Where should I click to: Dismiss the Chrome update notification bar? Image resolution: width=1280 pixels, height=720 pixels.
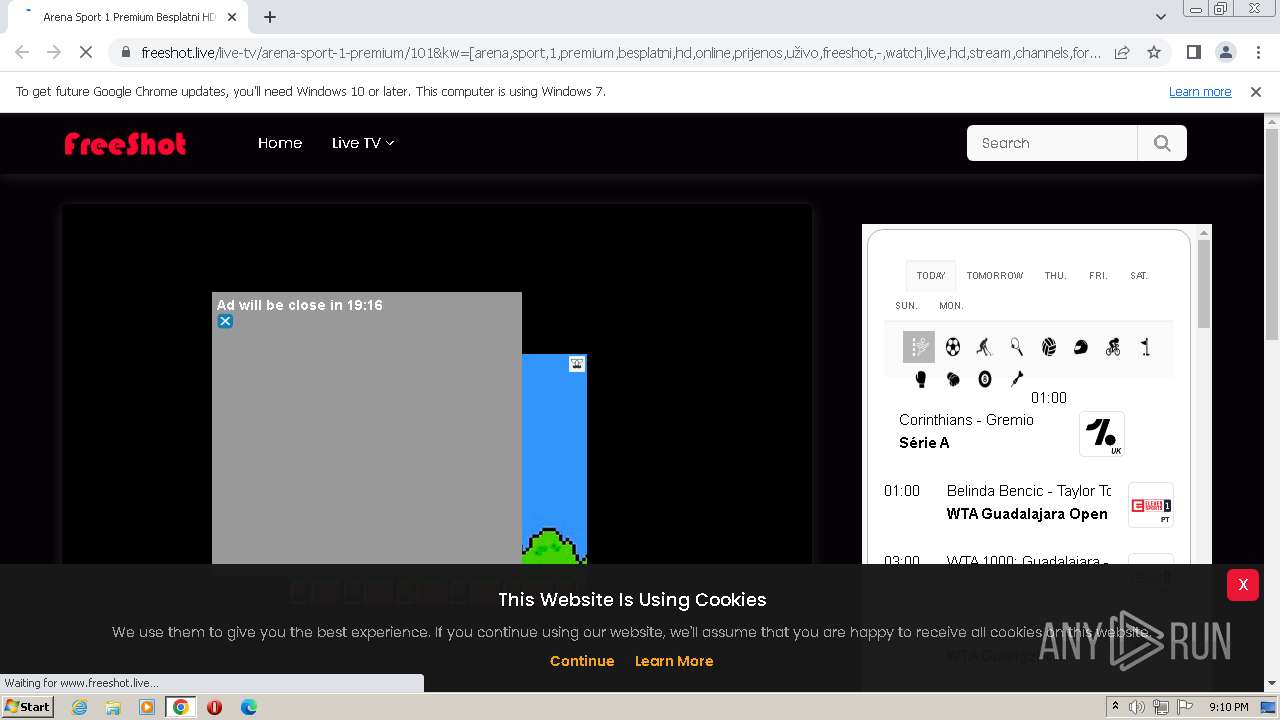(1256, 91)
